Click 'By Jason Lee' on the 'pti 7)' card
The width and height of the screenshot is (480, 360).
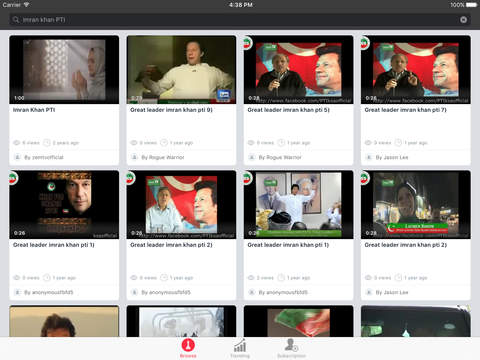tap(392, 157)
